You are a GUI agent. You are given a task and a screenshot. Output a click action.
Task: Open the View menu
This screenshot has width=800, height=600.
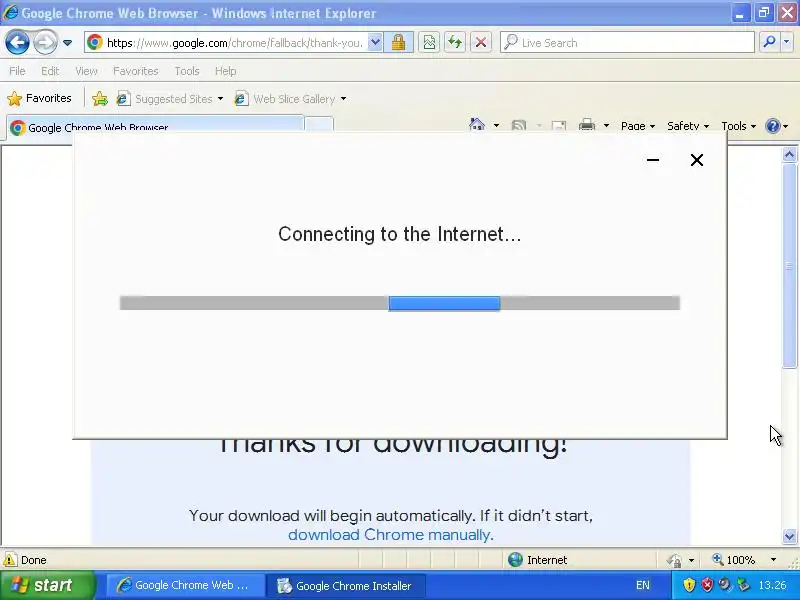[x=86, y=71]
